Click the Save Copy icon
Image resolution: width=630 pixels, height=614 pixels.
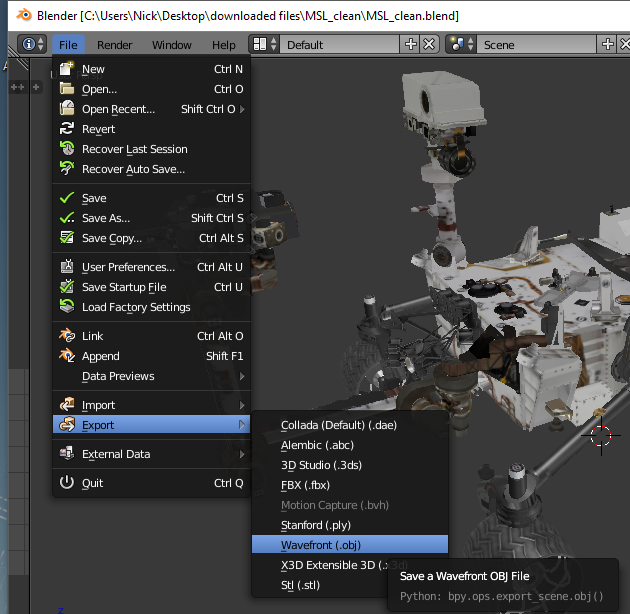pos(67,237)
